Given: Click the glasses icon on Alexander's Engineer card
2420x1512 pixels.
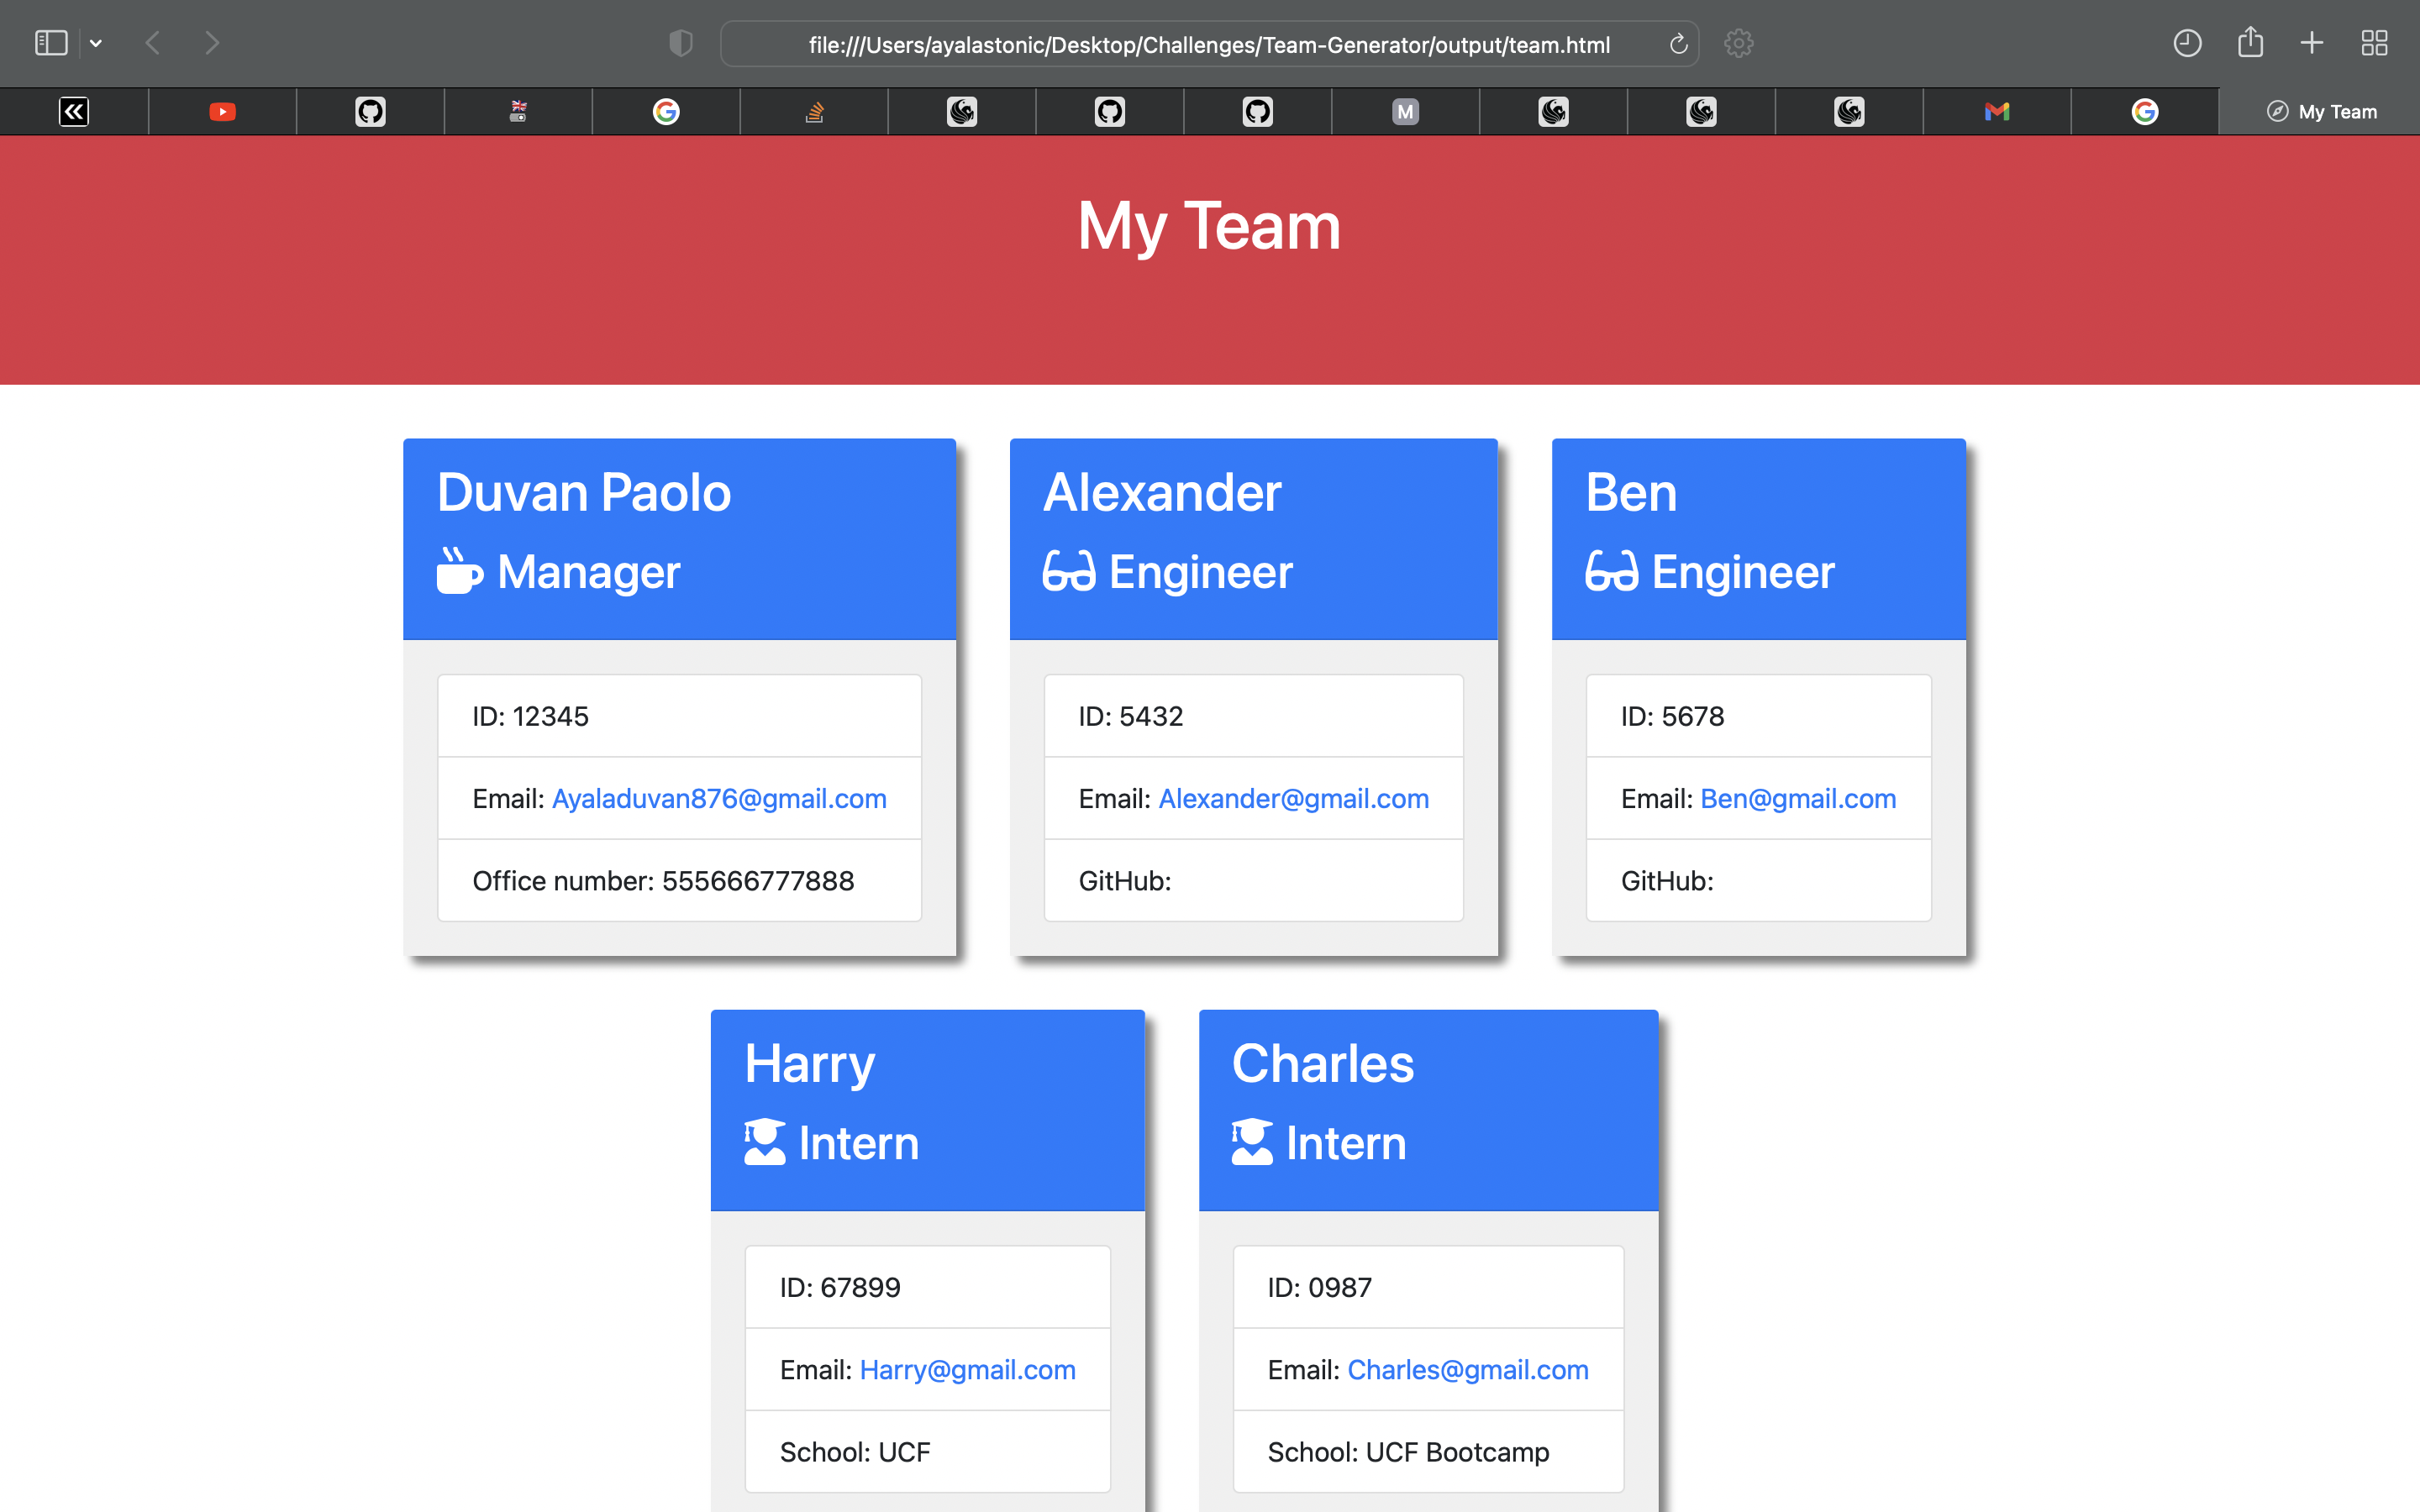Looking at the screenshot, I should [x=1070, y=571].
